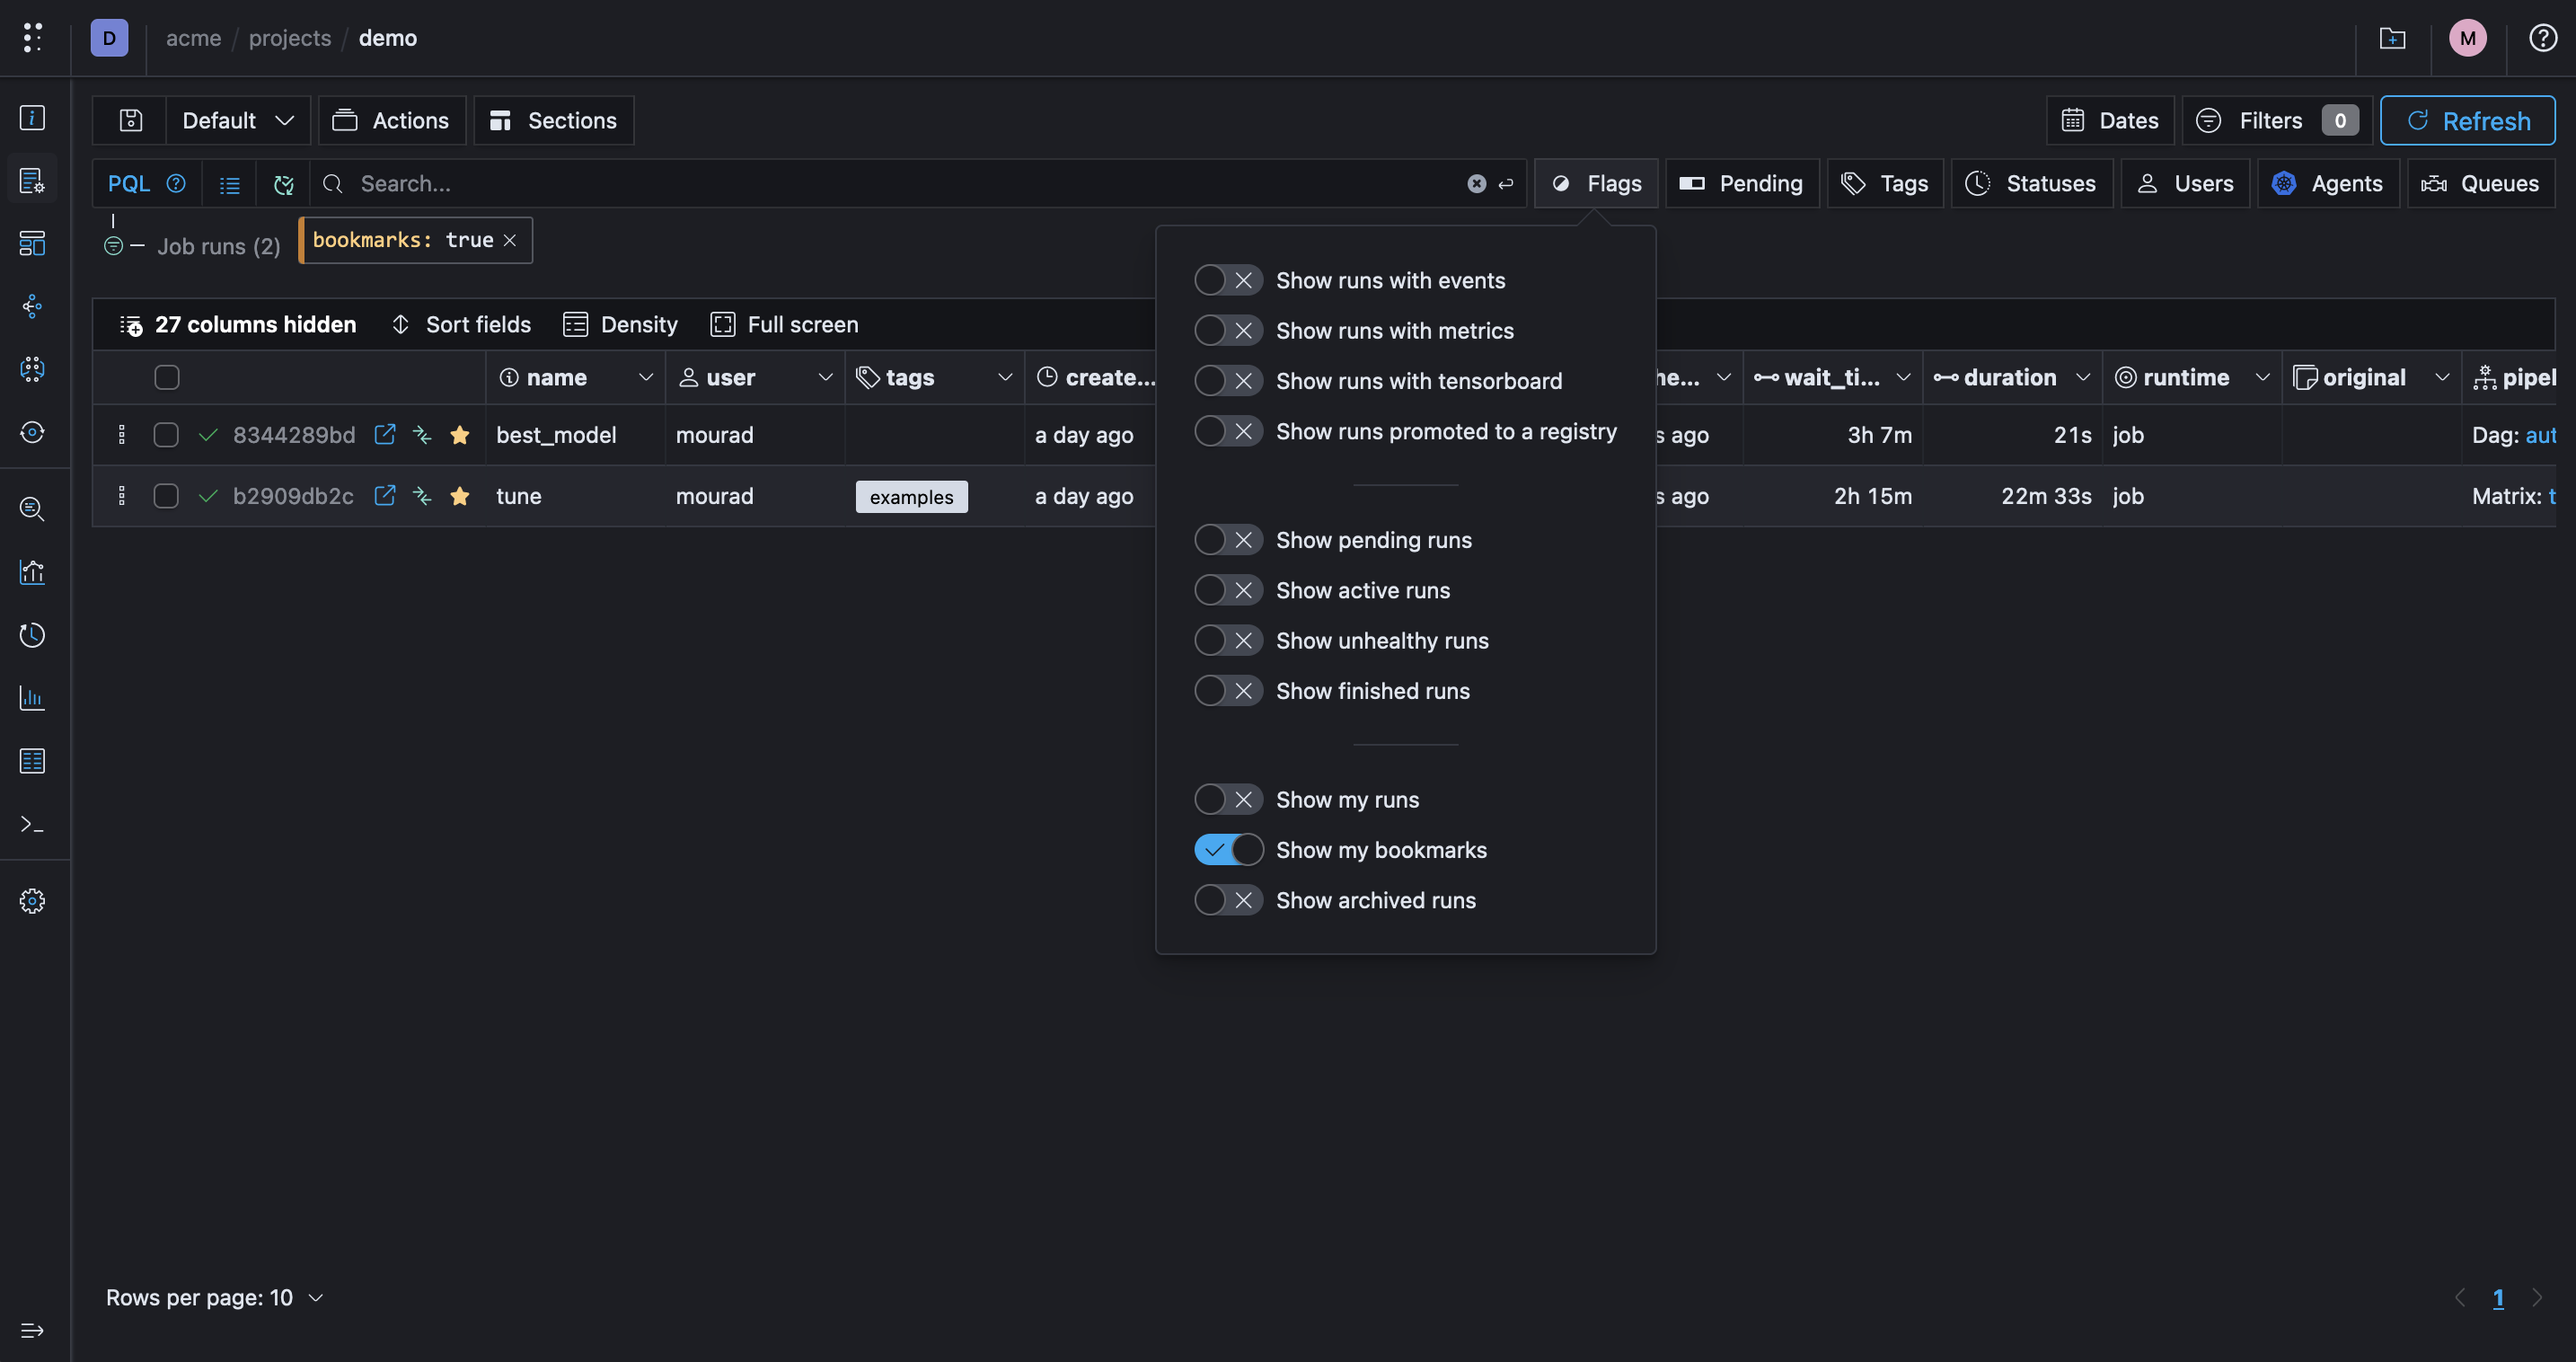
Task: Open the line-and-bar chart sidebar icon
Action: (x=32, y=572)
